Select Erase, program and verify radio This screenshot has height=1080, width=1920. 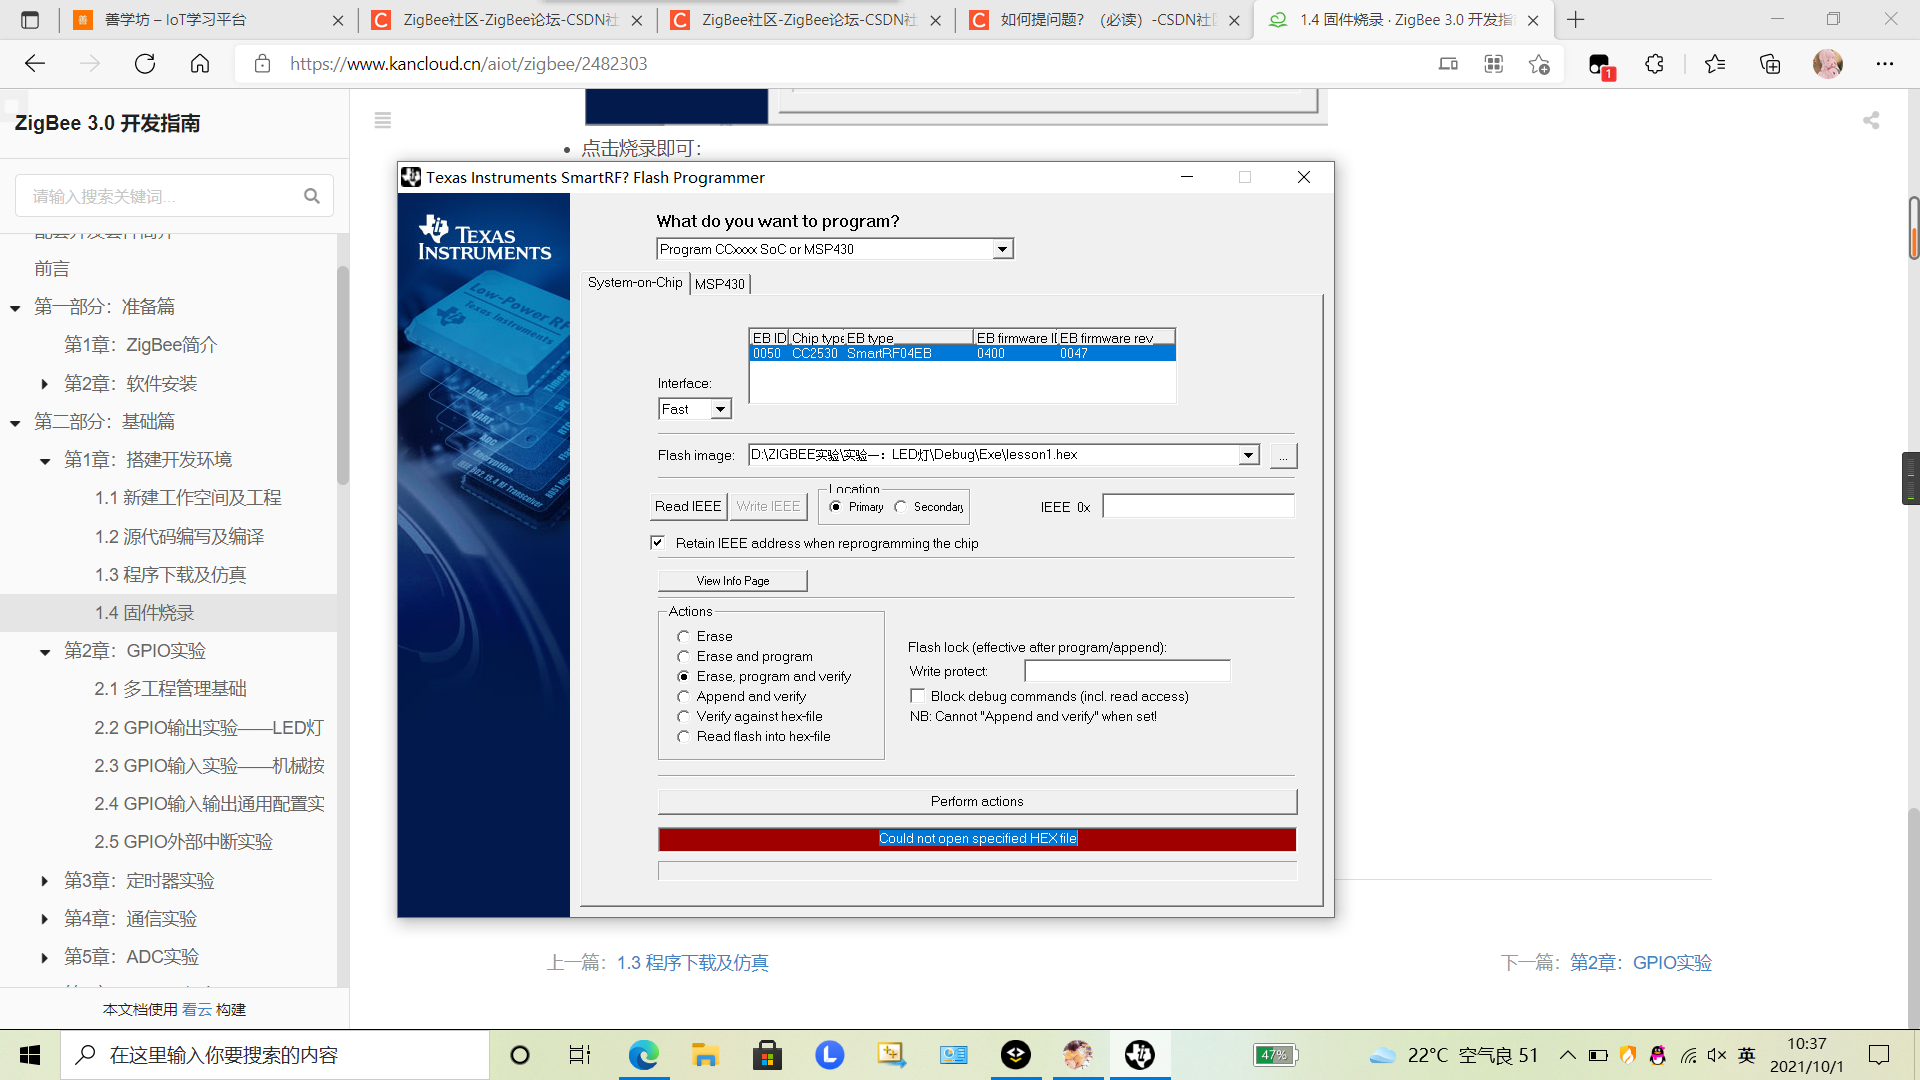tap(684, 677)
